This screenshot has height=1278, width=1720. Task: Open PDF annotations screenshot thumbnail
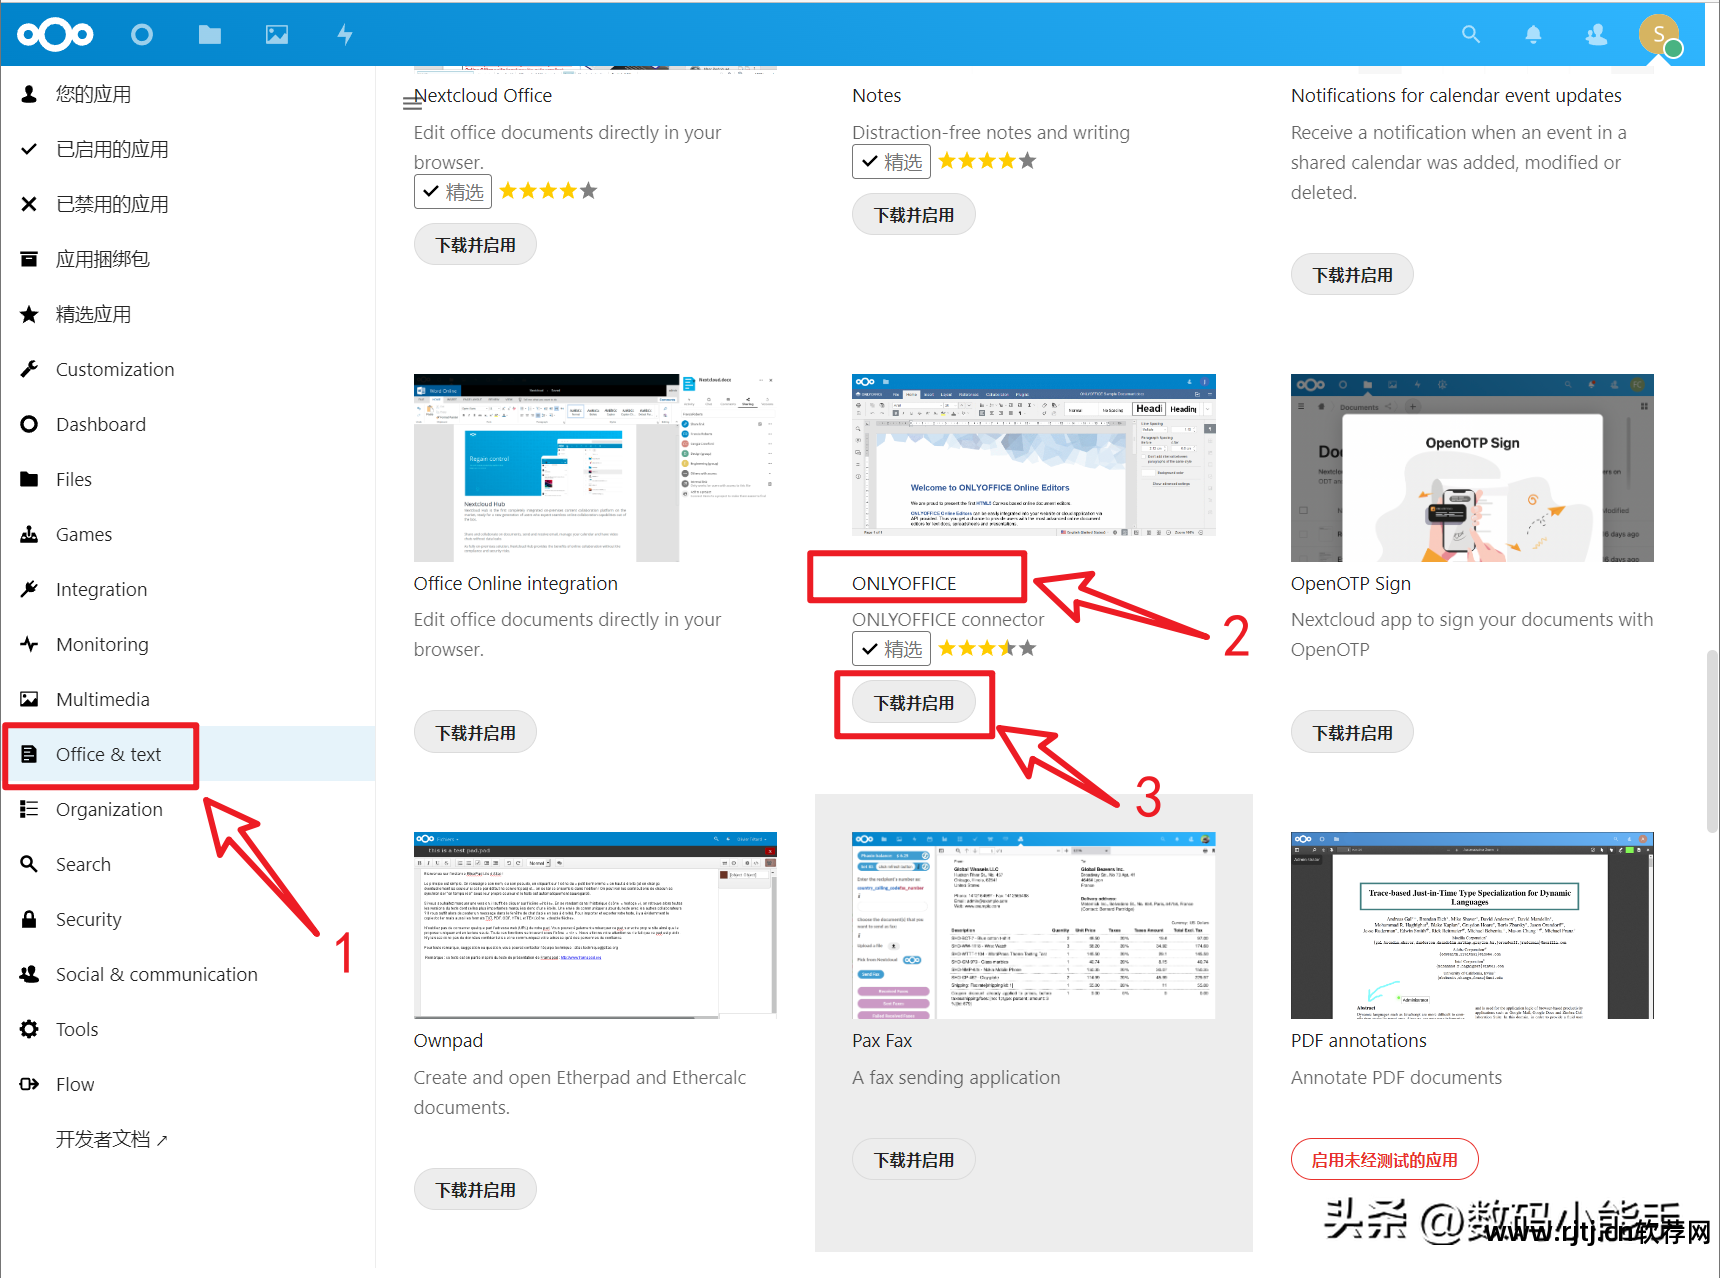(x=1472, y=925)
